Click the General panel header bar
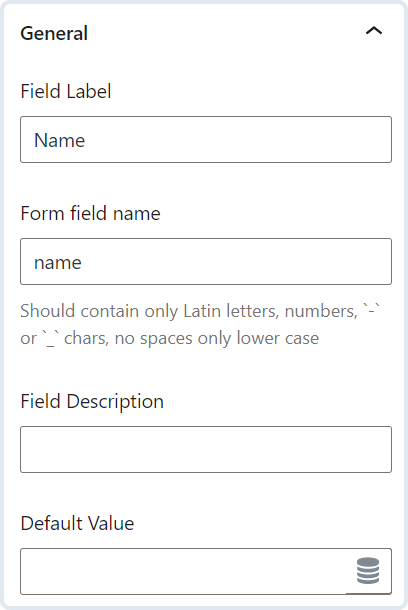 click(204, 33)
